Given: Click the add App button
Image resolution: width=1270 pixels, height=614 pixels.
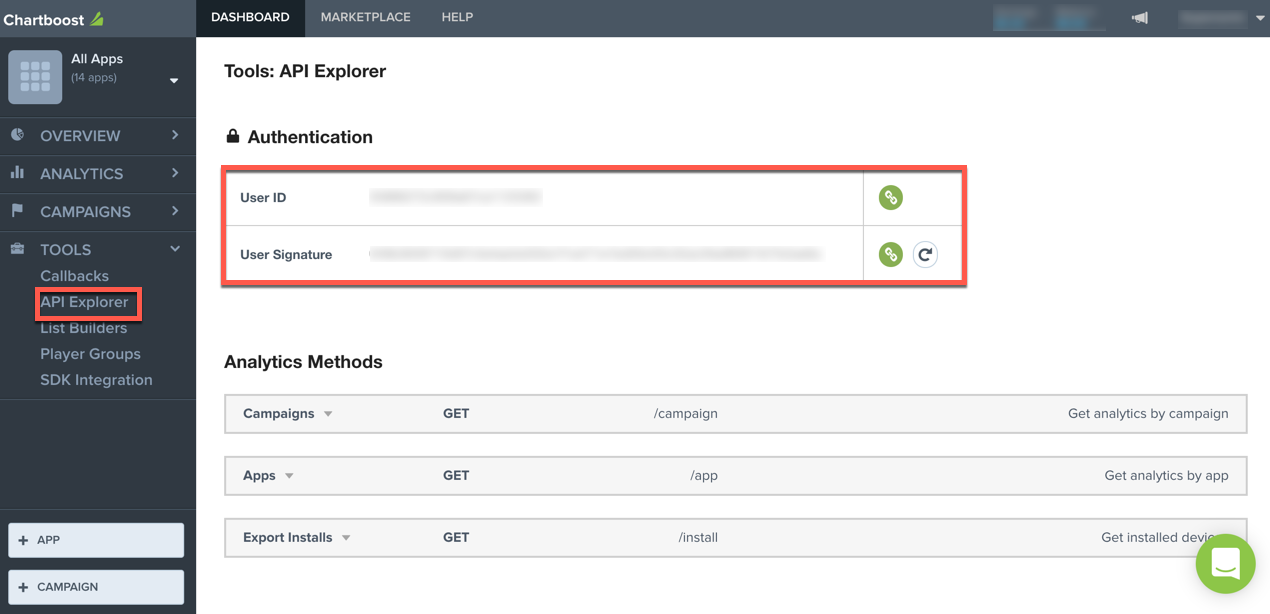Looking at the screenshot, I should (x=96, y=540).
